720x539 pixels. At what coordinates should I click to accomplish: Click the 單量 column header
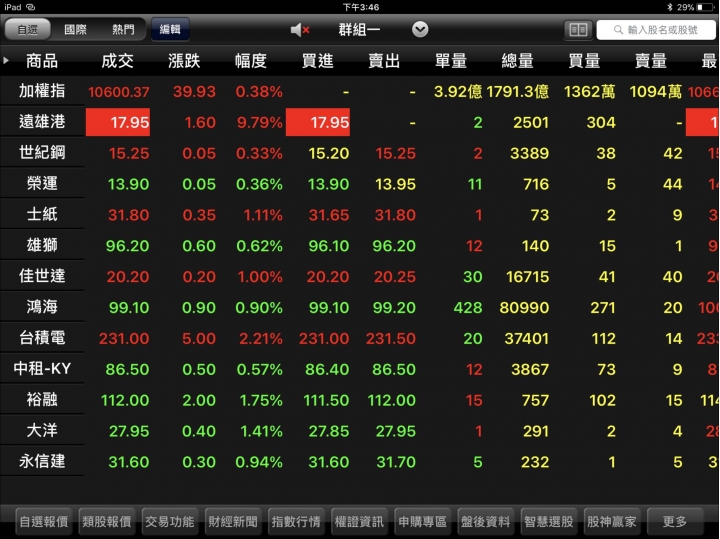point(450,61)
